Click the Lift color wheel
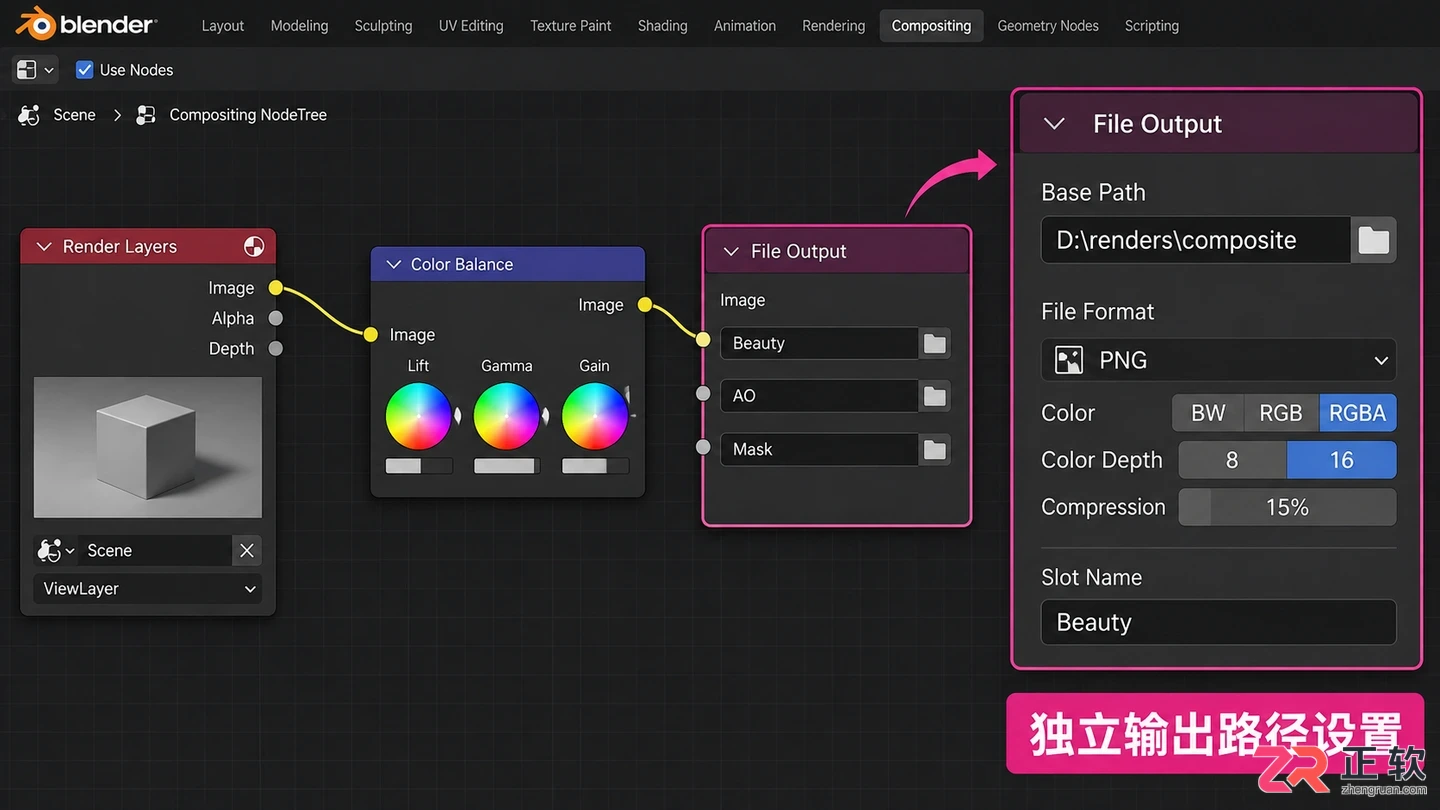 coord(418,416)
